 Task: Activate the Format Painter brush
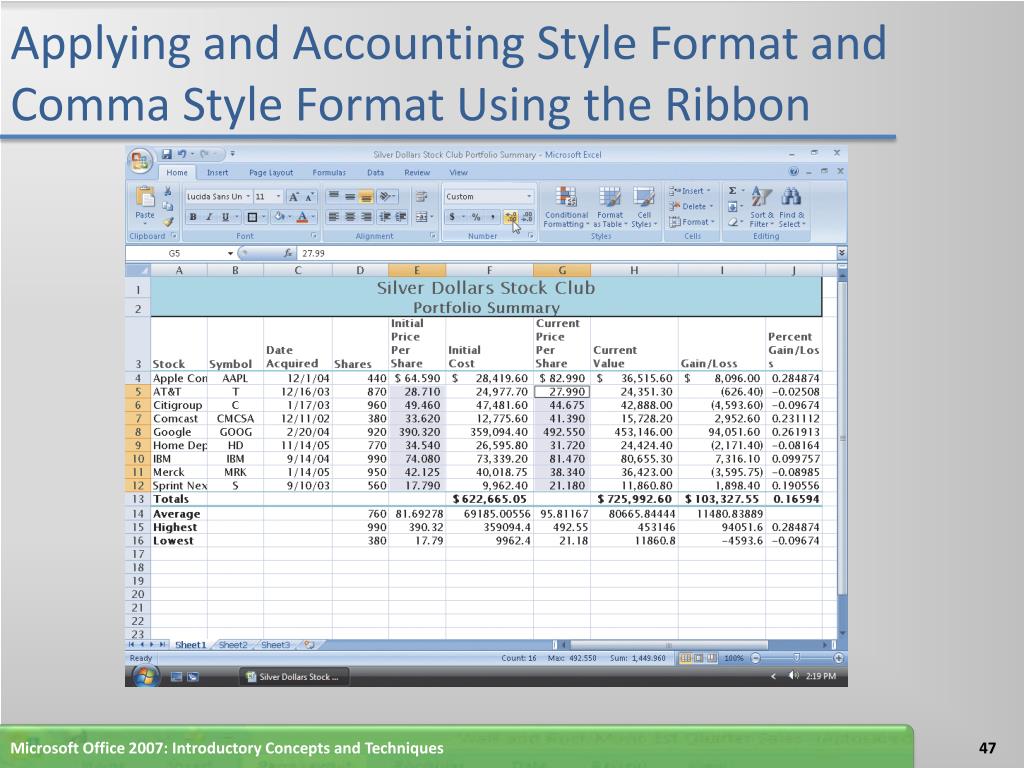point(168,221)
